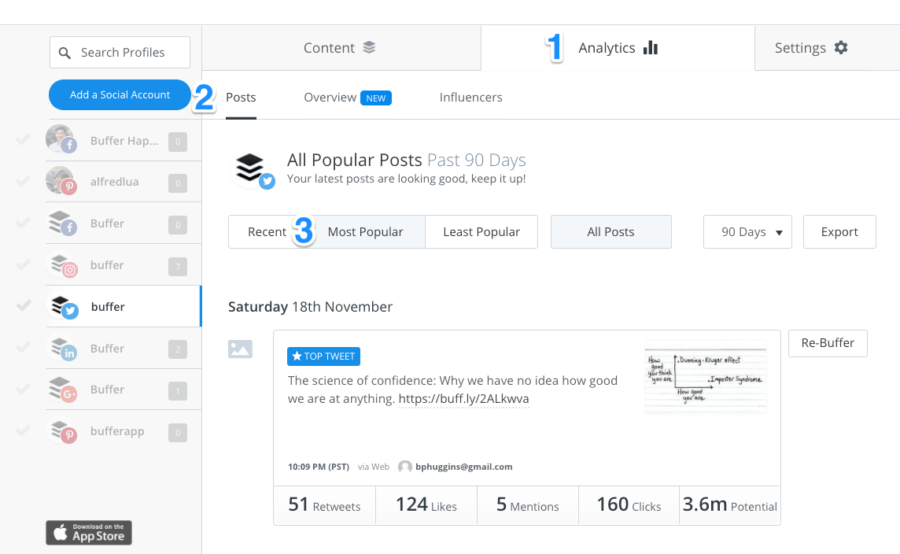Click the queue count badge for Buffer LinkedIn
900x554 pixels.
click(178, 349)
